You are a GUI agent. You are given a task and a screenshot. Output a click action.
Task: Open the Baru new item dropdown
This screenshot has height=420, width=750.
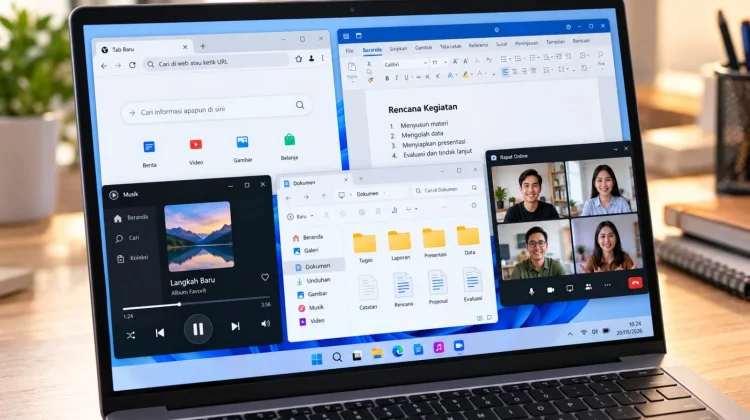(x=300, y=217)
